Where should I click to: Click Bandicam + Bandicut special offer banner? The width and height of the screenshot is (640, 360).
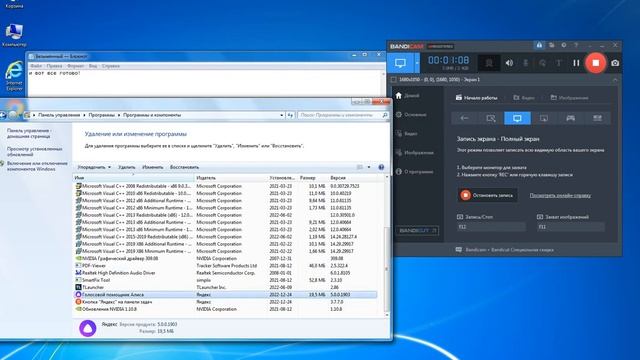click(505, 250)
